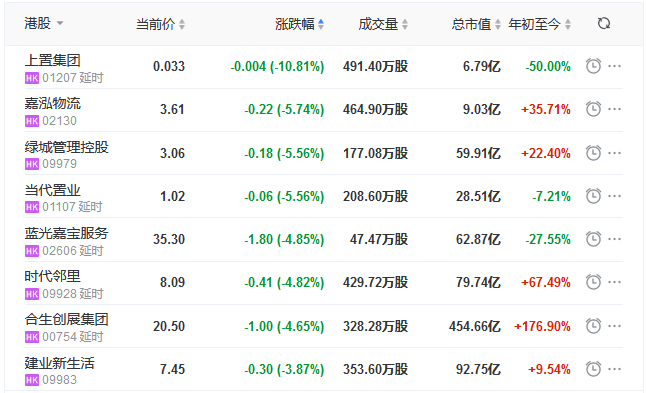
Task: Open 上置集团 stock page
Action: click(x=52, y=60)
